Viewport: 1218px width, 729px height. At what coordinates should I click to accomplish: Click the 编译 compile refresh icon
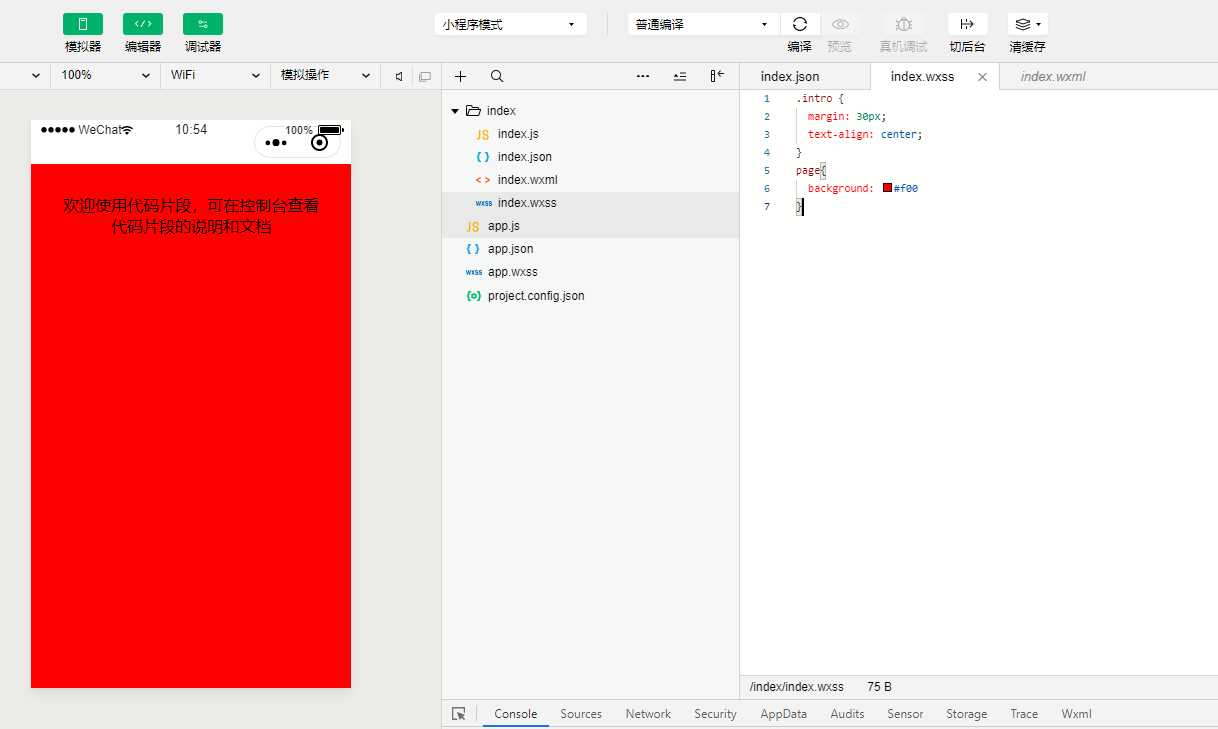click(x=800, y=24)
